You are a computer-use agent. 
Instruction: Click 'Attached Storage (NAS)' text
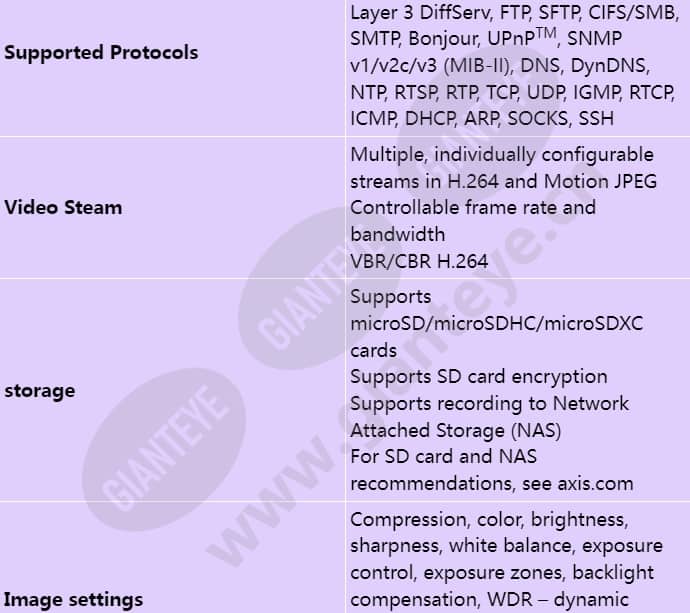tap(455, 430)
